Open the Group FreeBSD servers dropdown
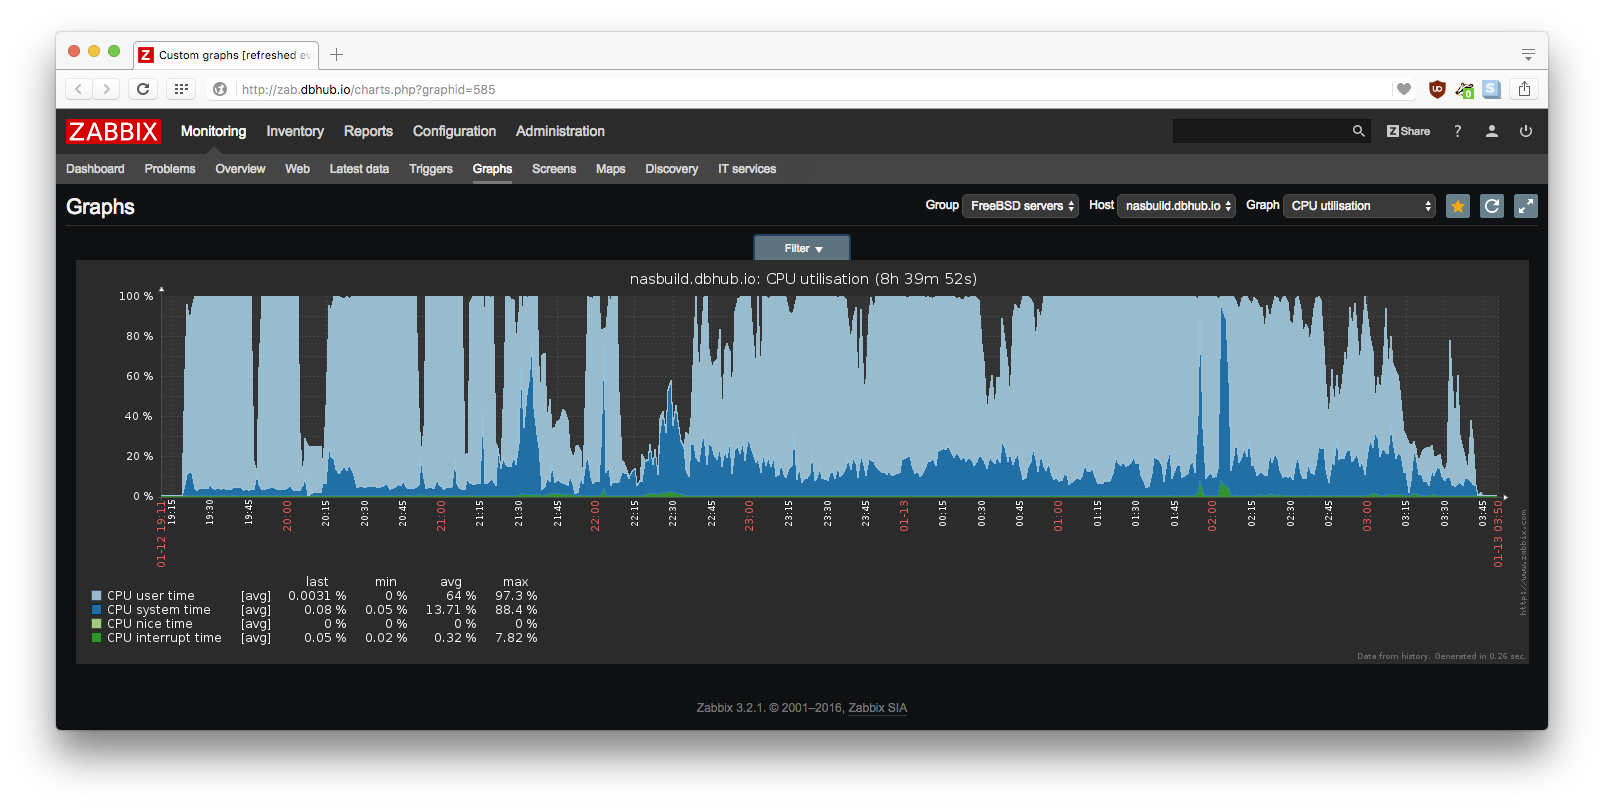 click(x=1020, y=206)
